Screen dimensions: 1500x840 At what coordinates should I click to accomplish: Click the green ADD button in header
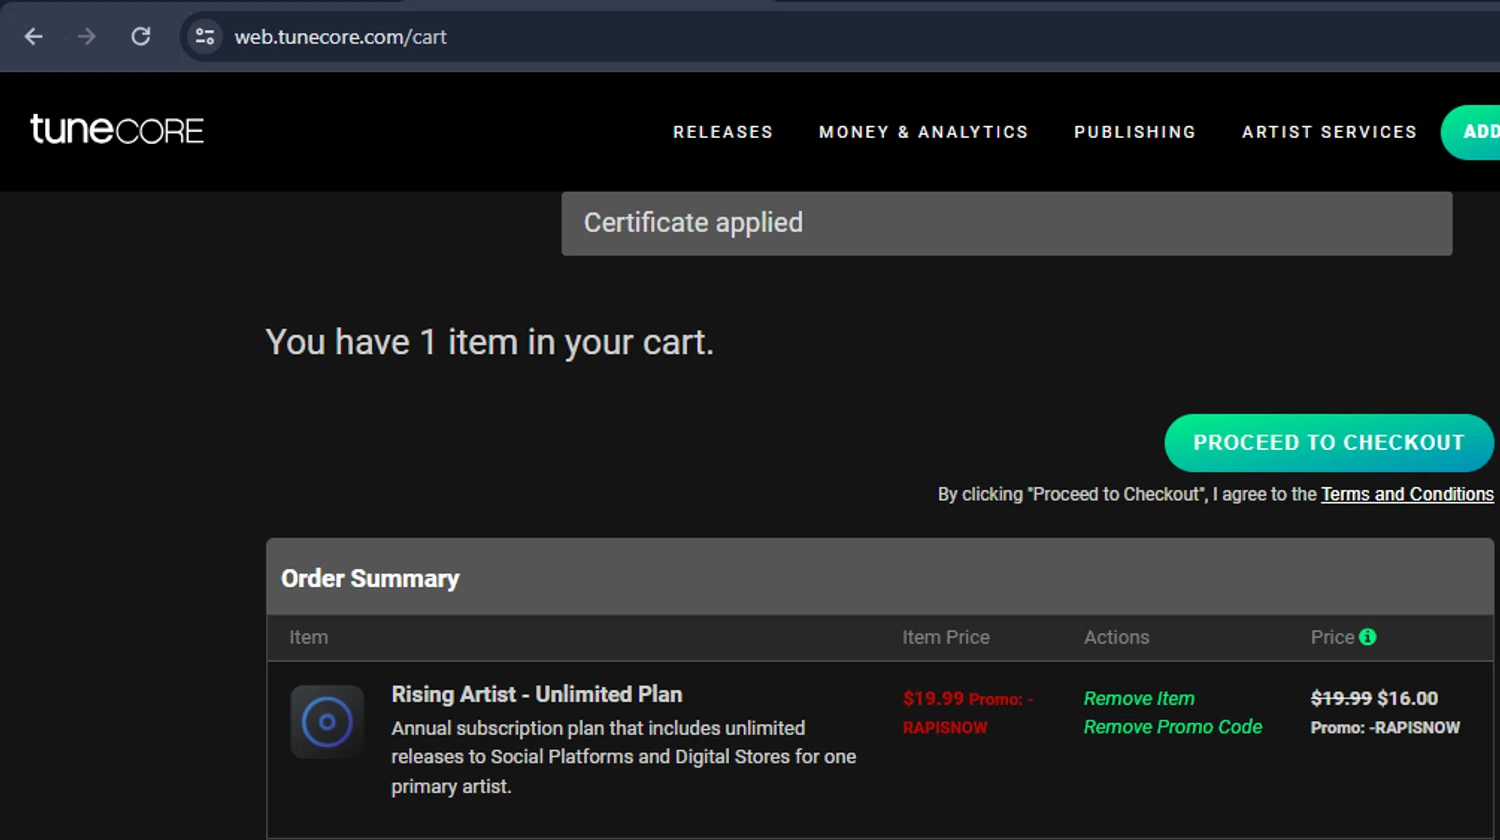[1471, 132]
